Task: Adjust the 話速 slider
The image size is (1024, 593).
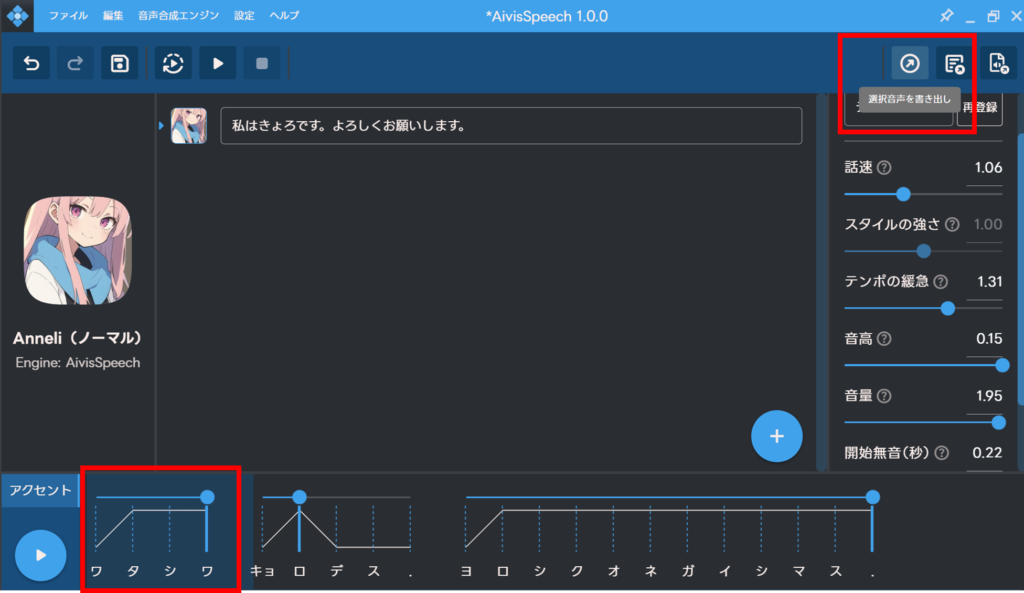Action: click(x=923, y=194)
